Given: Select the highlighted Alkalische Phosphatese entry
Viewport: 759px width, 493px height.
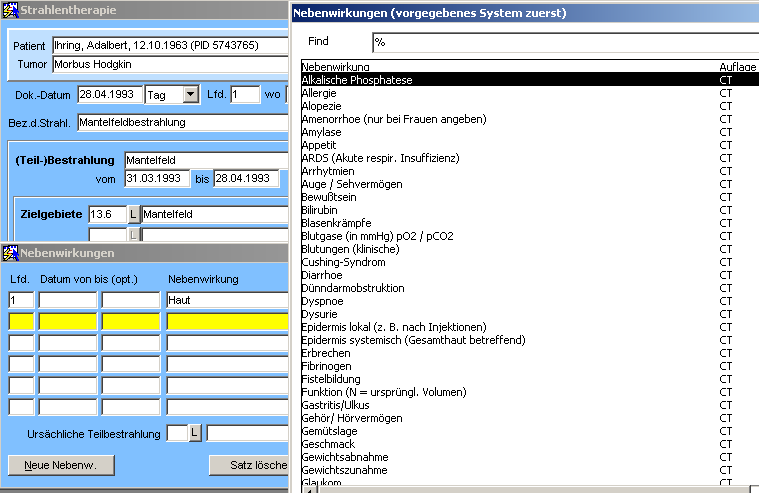Looking at the screenshot, I should pos(356,80).
